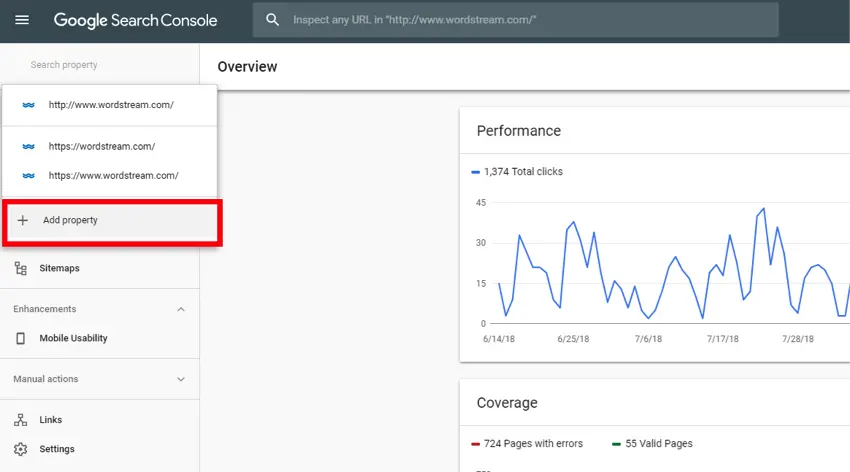Click the plus icon for Add property
This screenshot has height=472, width=850.
click(x=23, y=220)
